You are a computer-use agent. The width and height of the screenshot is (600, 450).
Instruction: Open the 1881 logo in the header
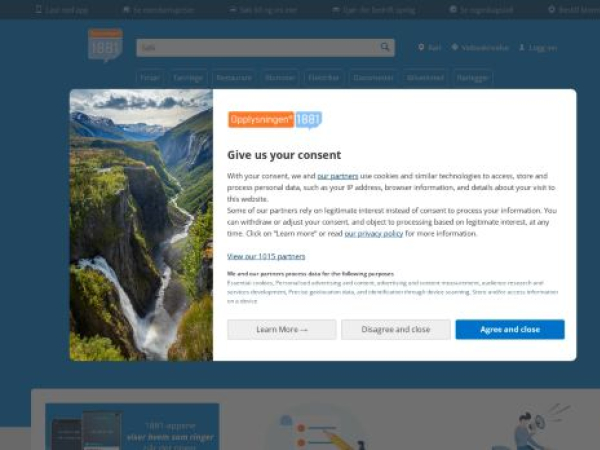pyautogui.click(x=105, y=45)
